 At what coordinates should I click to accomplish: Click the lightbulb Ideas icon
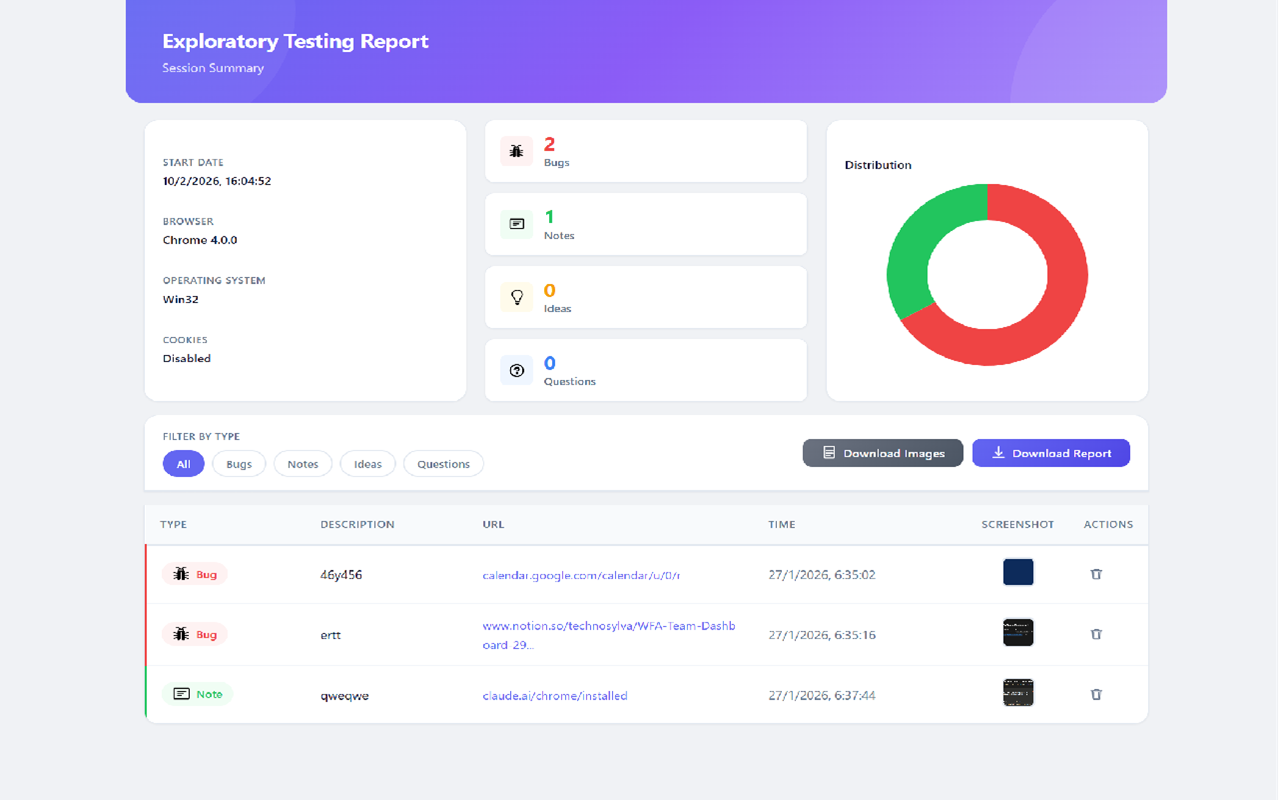click(x=515, y=297)
